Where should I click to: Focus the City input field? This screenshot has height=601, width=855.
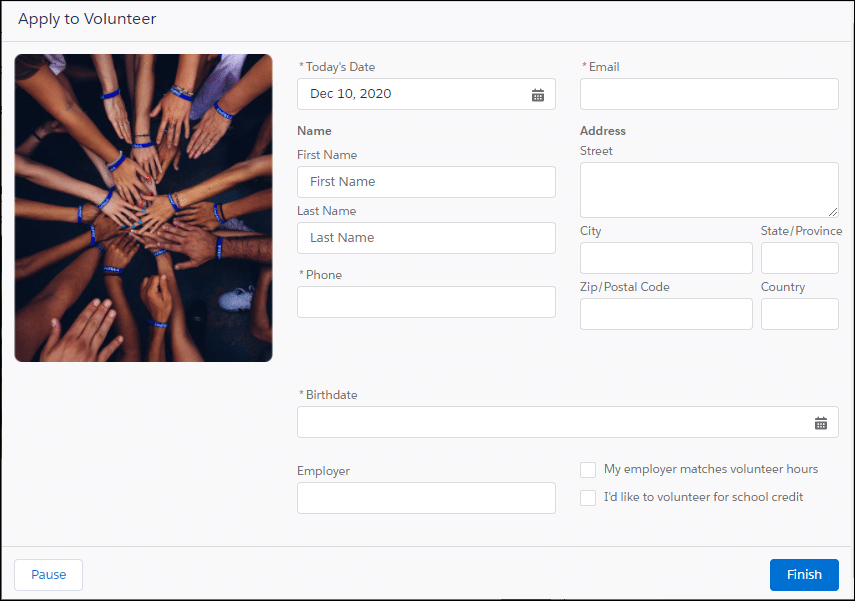coord(666,258)
